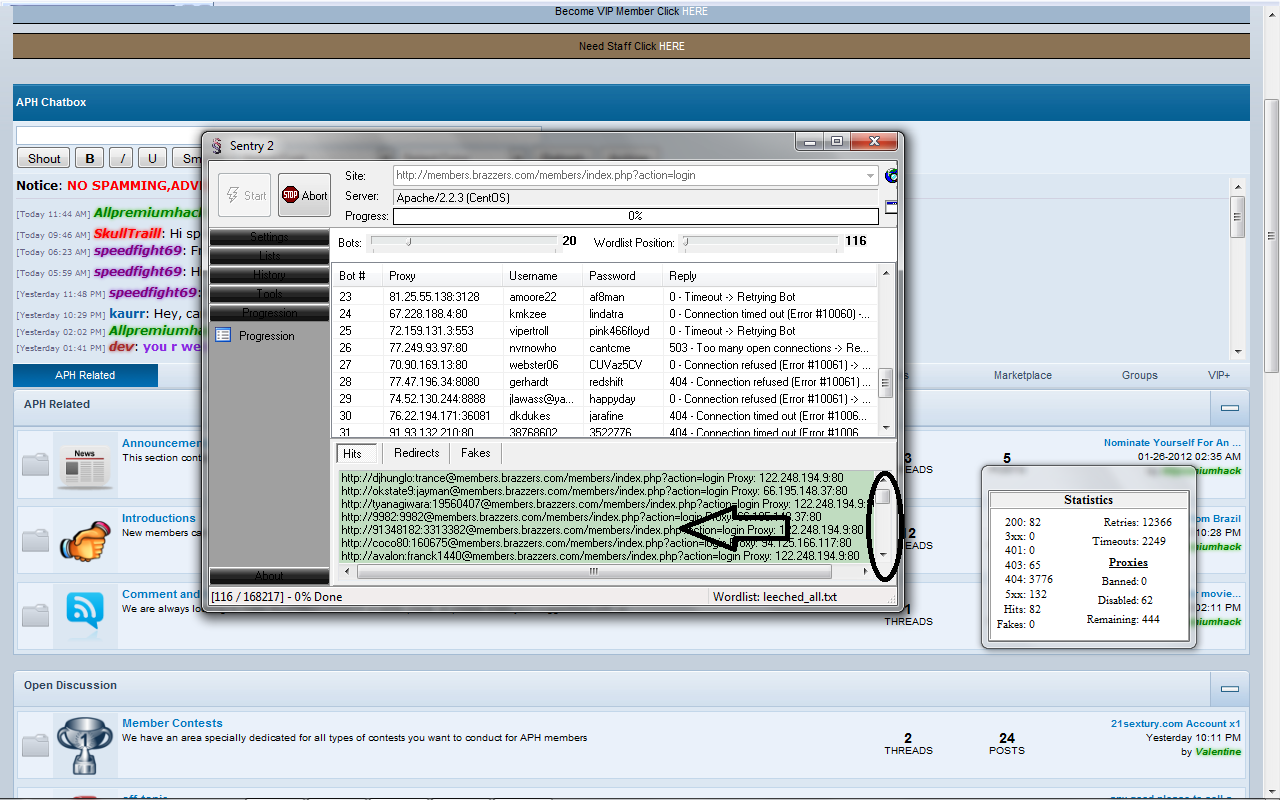This screenshot has width=1280, height=800.
Task: Open Allpremiumhack's profile on the 11:44 AM message
Action: [x=148, y=213]
